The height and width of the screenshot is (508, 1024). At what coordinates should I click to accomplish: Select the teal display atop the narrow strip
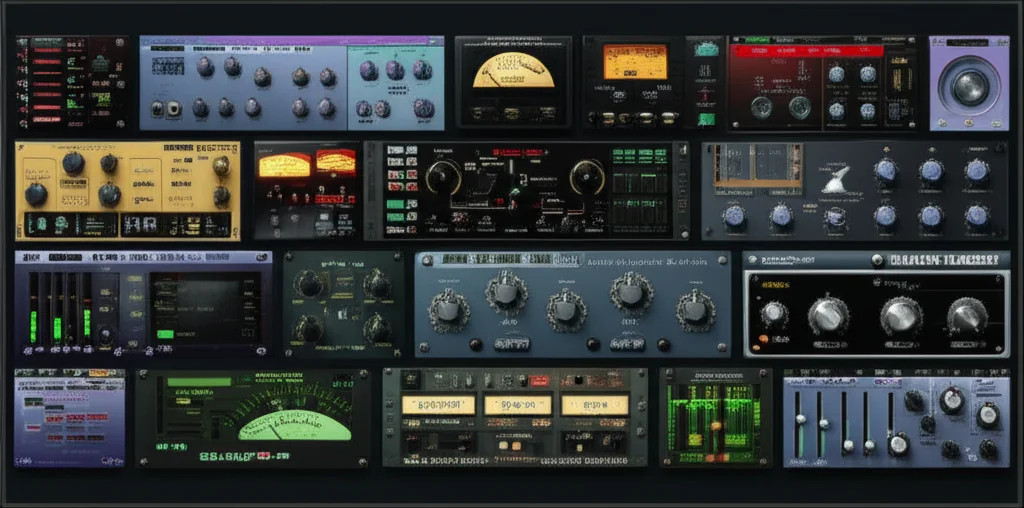(706, 49)
